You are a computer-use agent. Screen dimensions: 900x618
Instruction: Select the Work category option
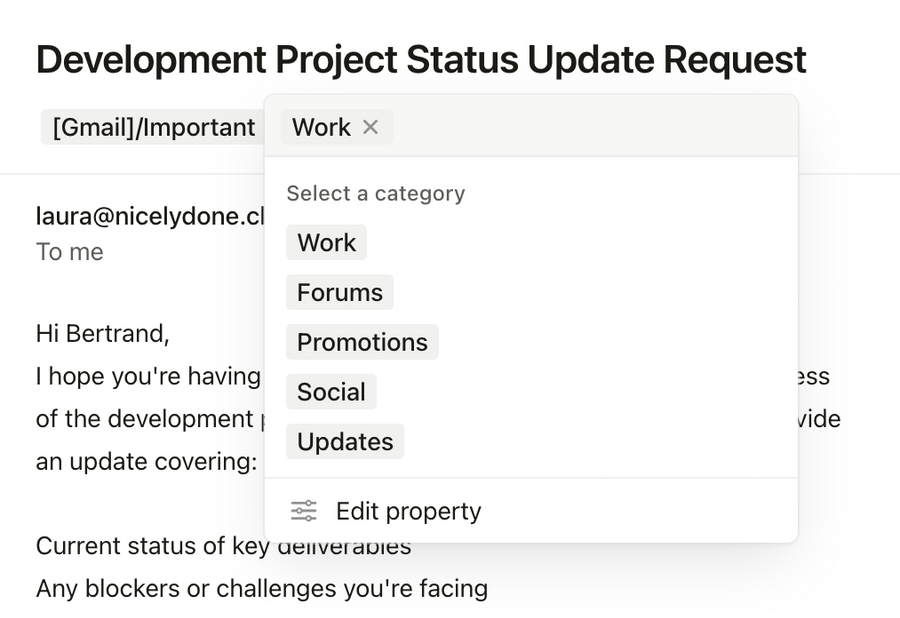coord(326,242)
